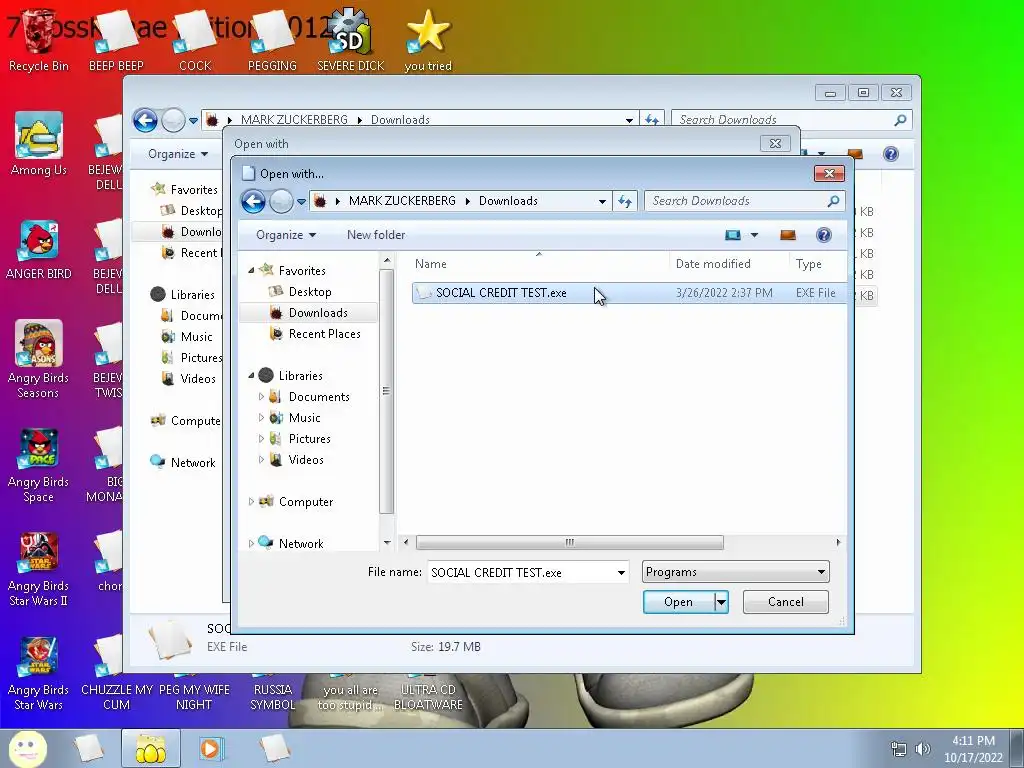This screenshot has height=768, width=1024.
Task: Click the Open button's split arrow
Action: point(721,602)
